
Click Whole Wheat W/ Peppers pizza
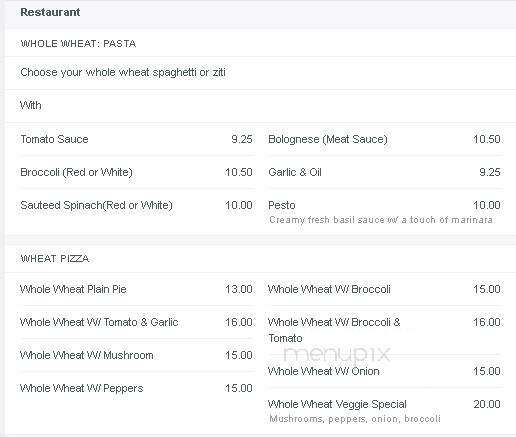81,388
